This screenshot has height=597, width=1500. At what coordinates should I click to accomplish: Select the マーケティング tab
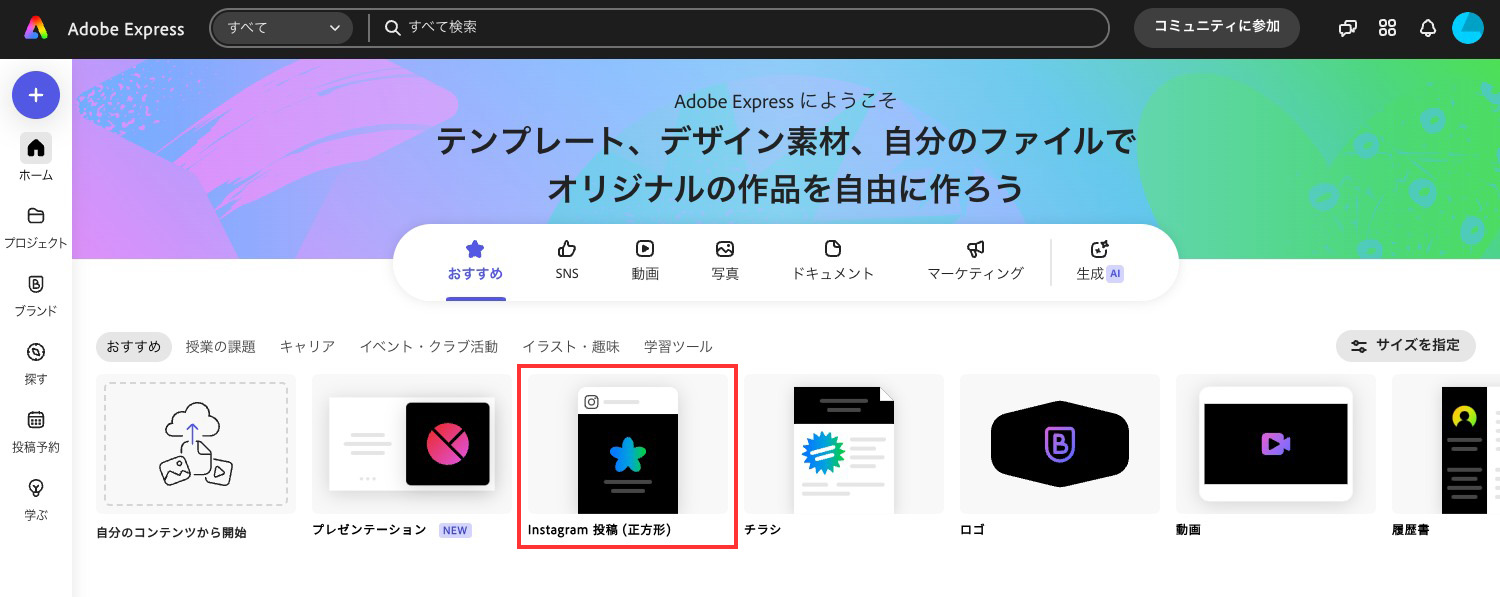tap(976, 261)
